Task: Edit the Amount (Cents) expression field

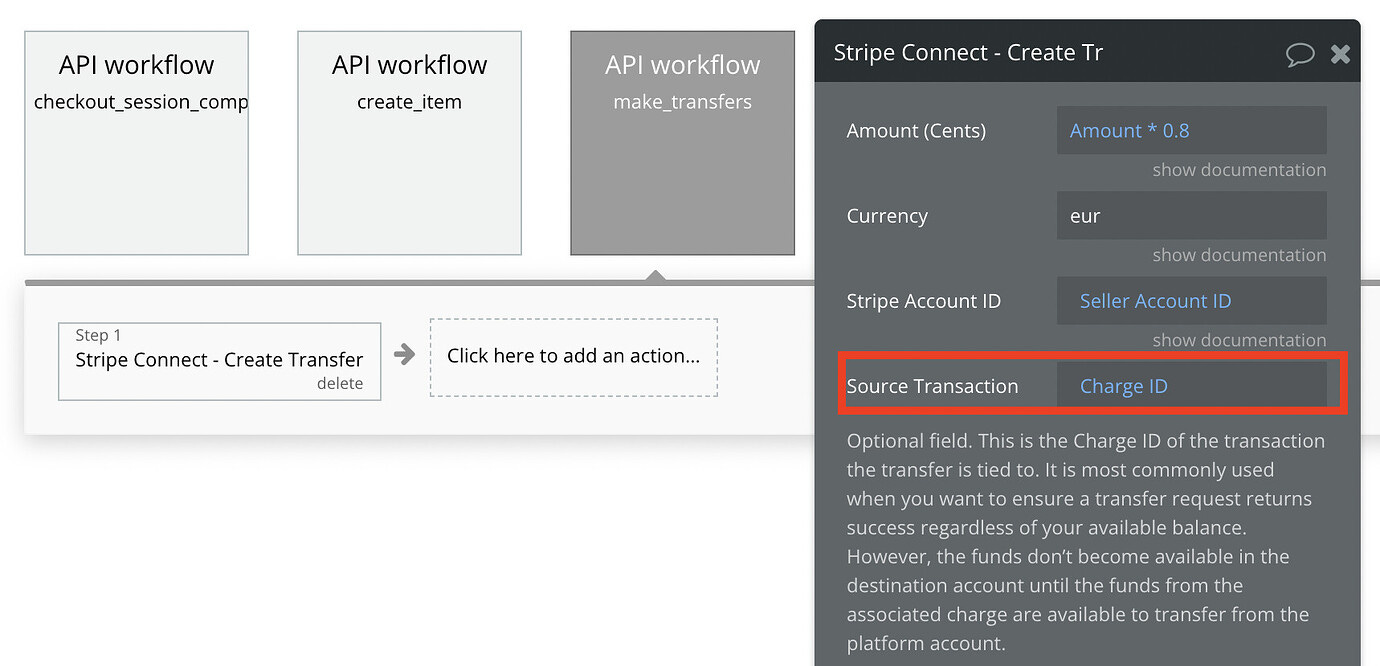Action: 1191,131
